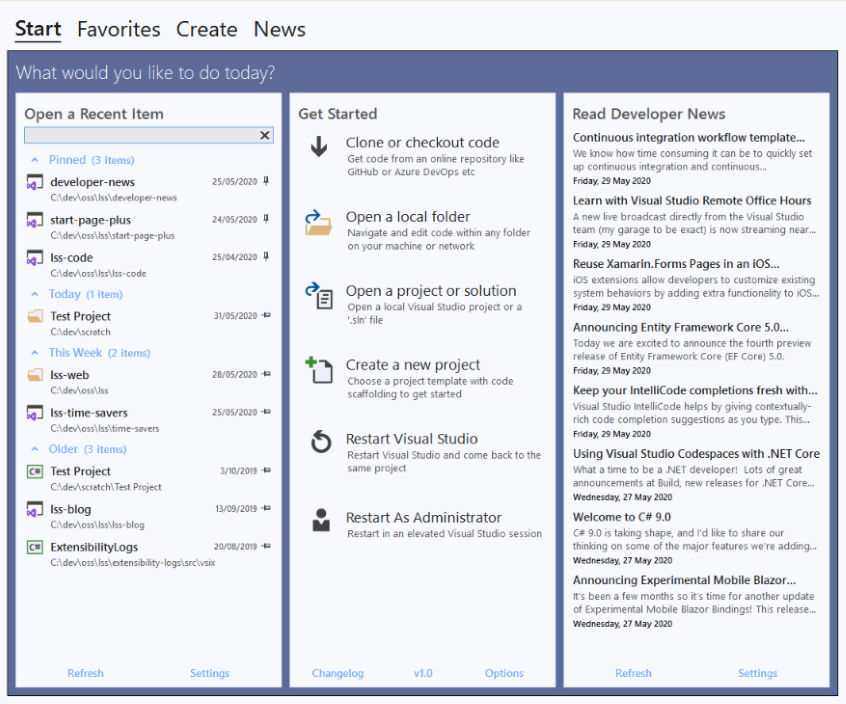
Task: Click the Restart Visual Studio circular arrow icon
Action: [321, 442]
